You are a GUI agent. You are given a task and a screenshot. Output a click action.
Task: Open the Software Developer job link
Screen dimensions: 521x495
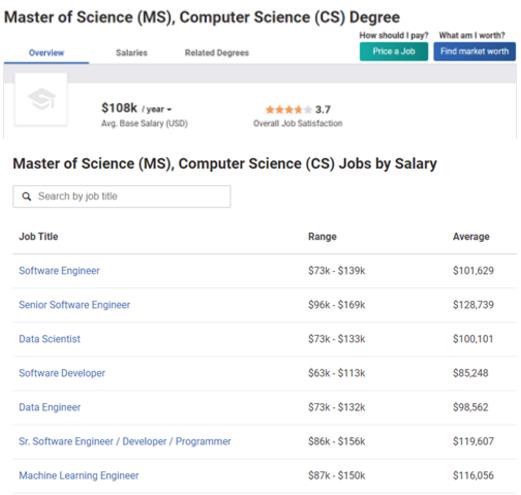62,373
